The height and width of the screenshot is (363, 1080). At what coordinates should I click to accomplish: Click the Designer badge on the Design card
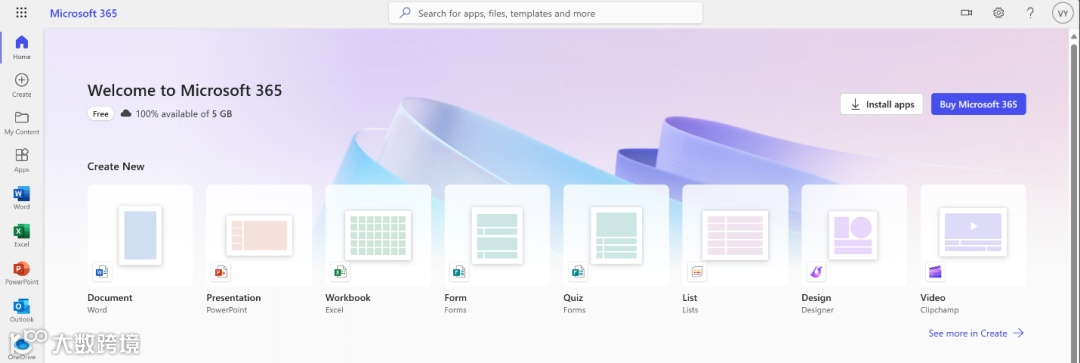point(816,272)
